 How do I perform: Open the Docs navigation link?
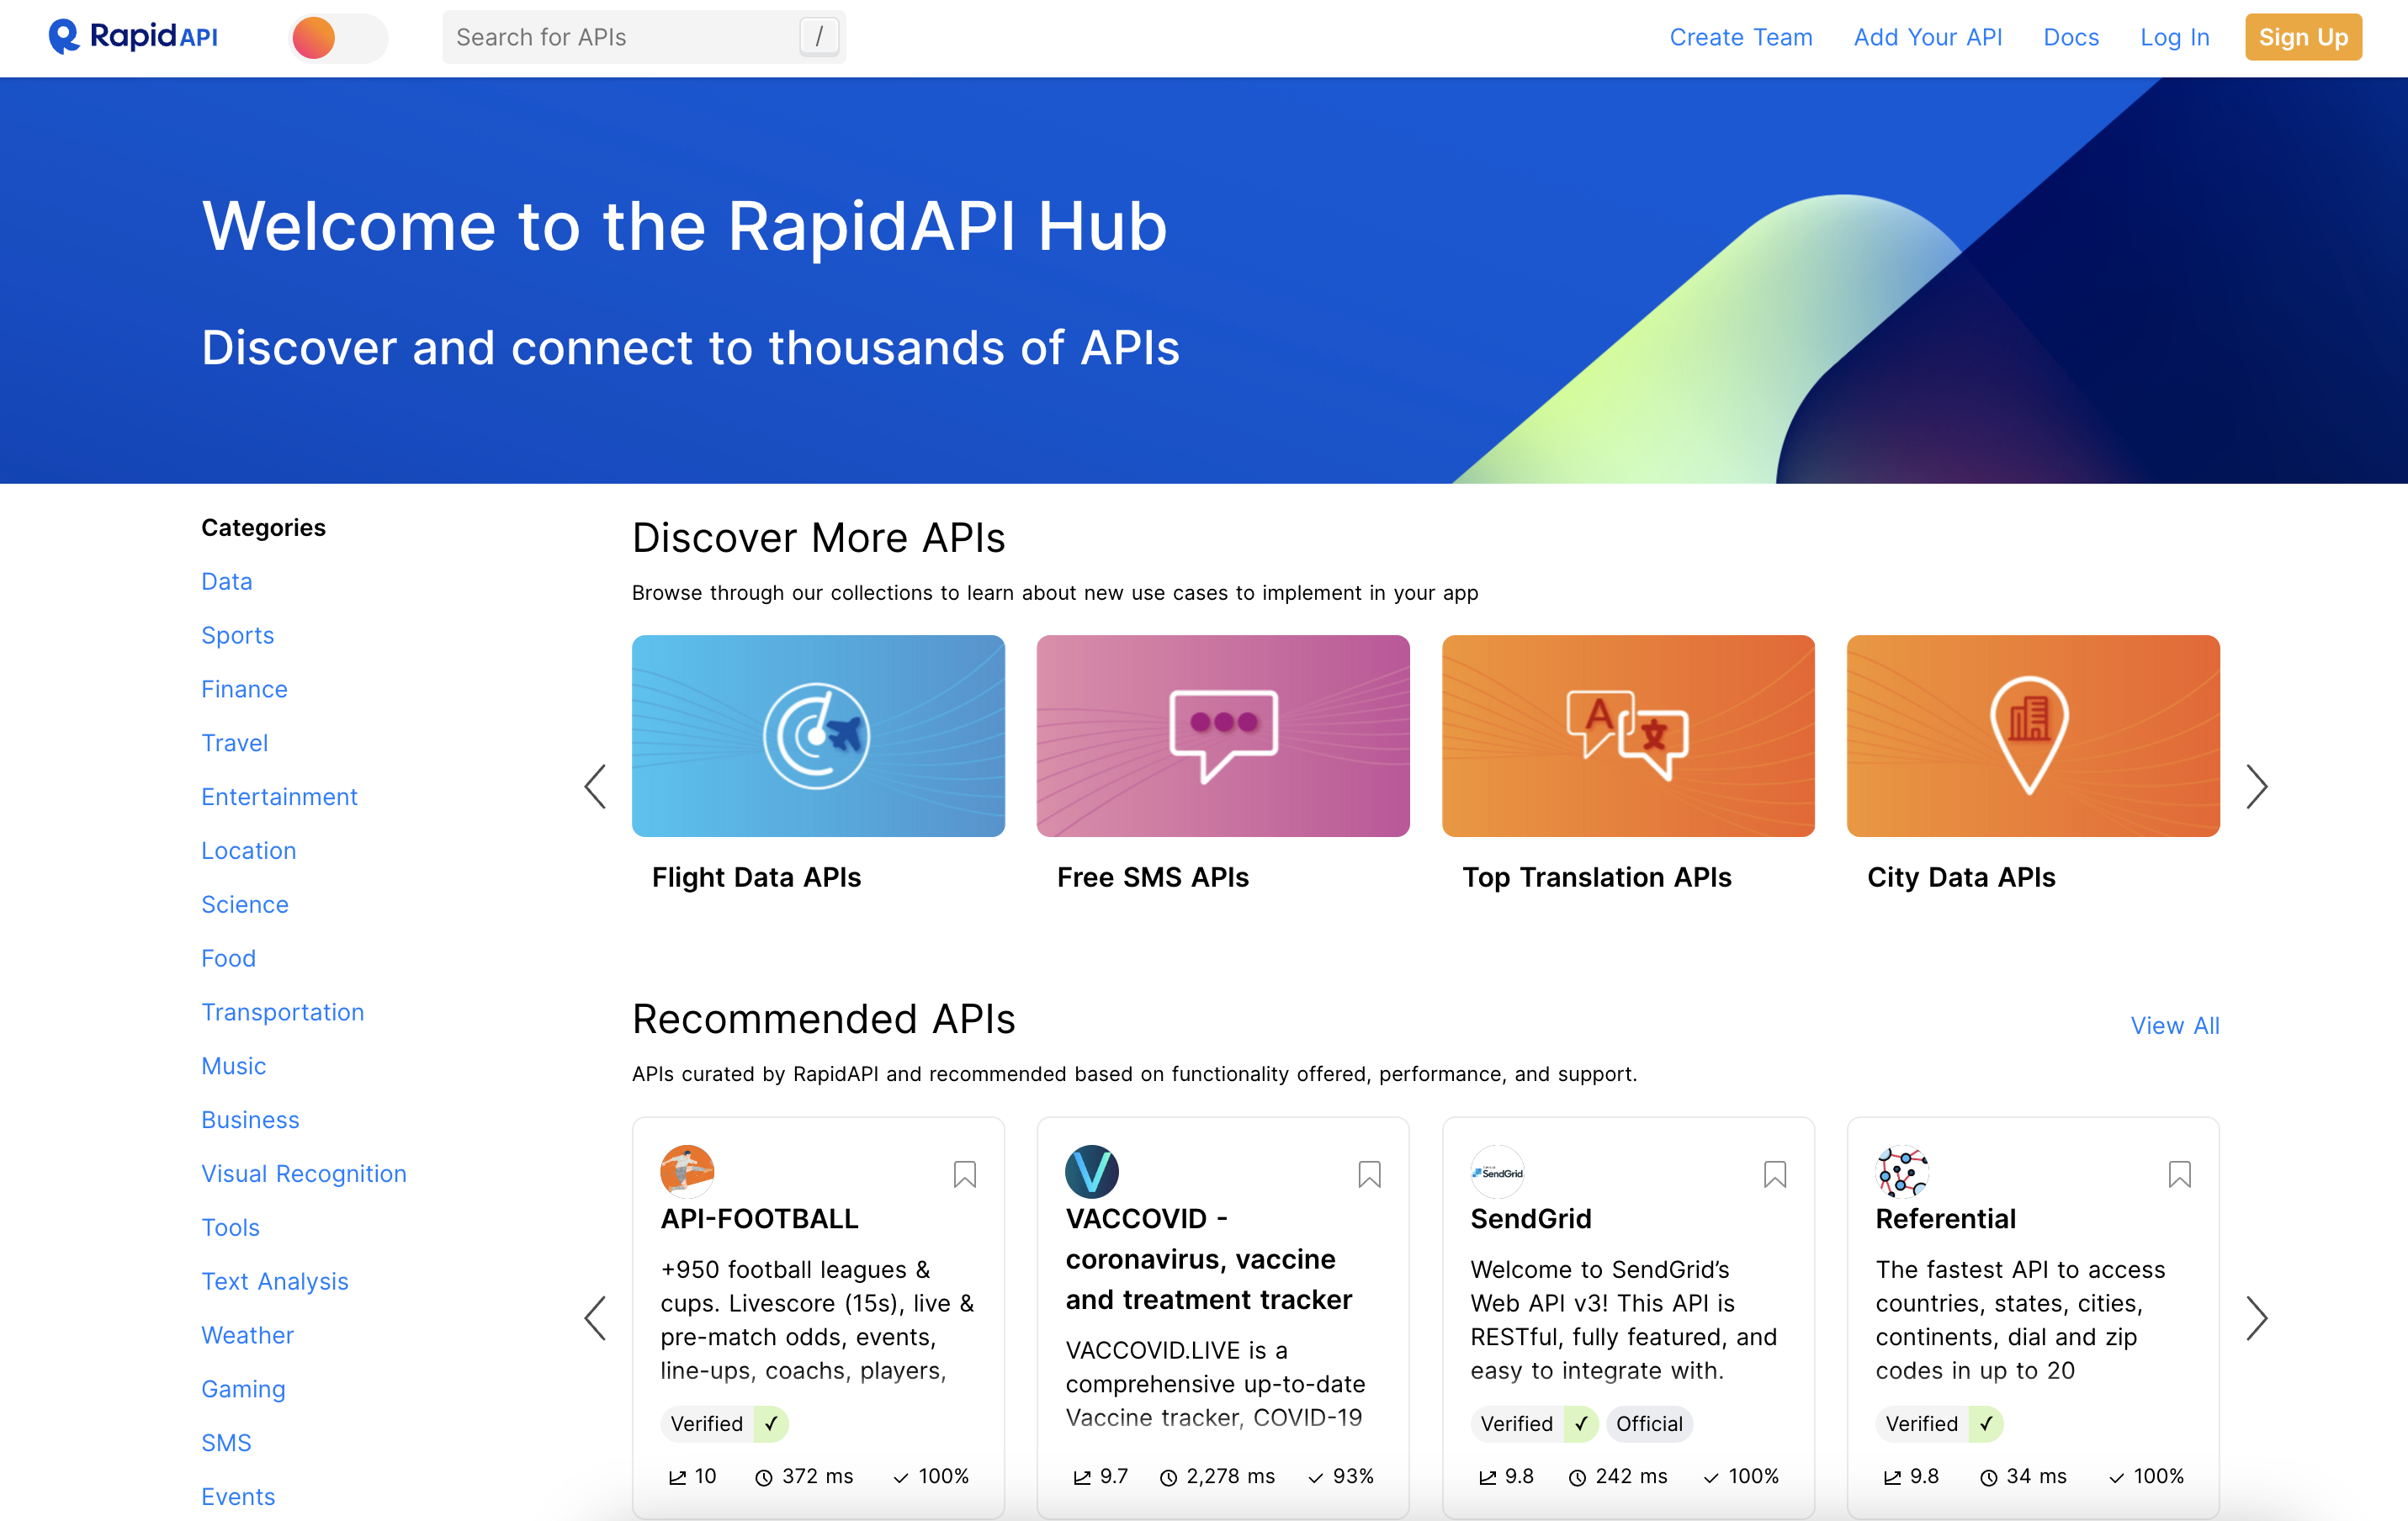pos(2070,37)
